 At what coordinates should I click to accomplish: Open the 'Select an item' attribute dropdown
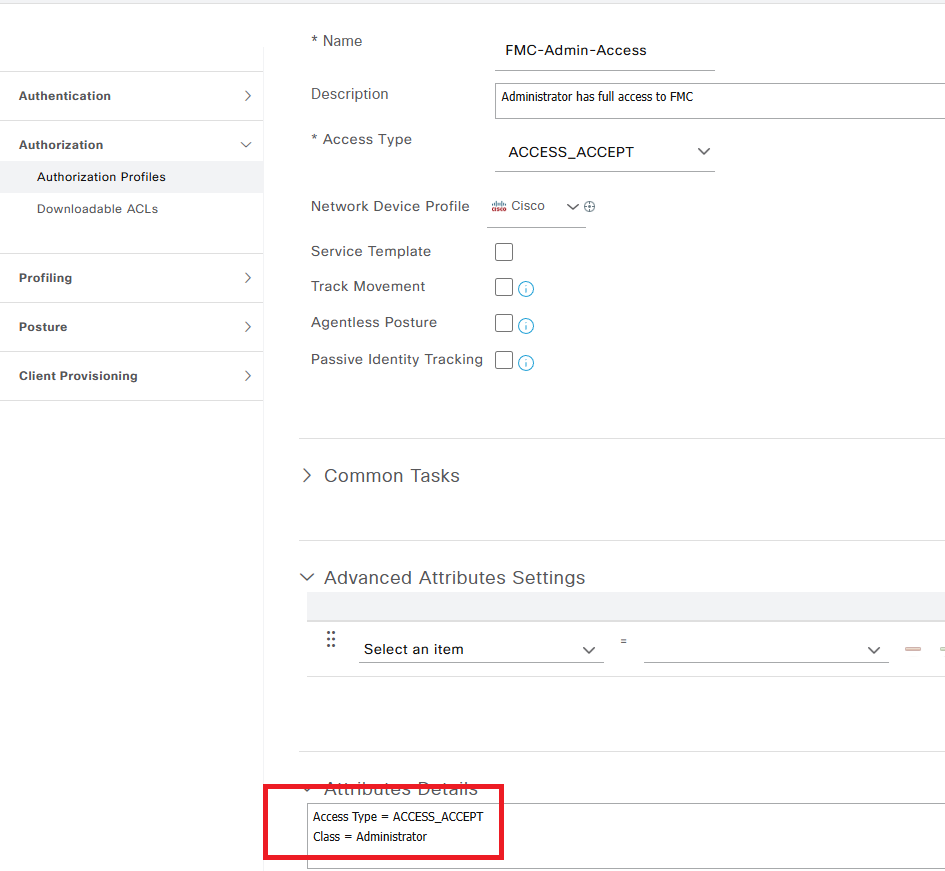[x=481, y=649]
